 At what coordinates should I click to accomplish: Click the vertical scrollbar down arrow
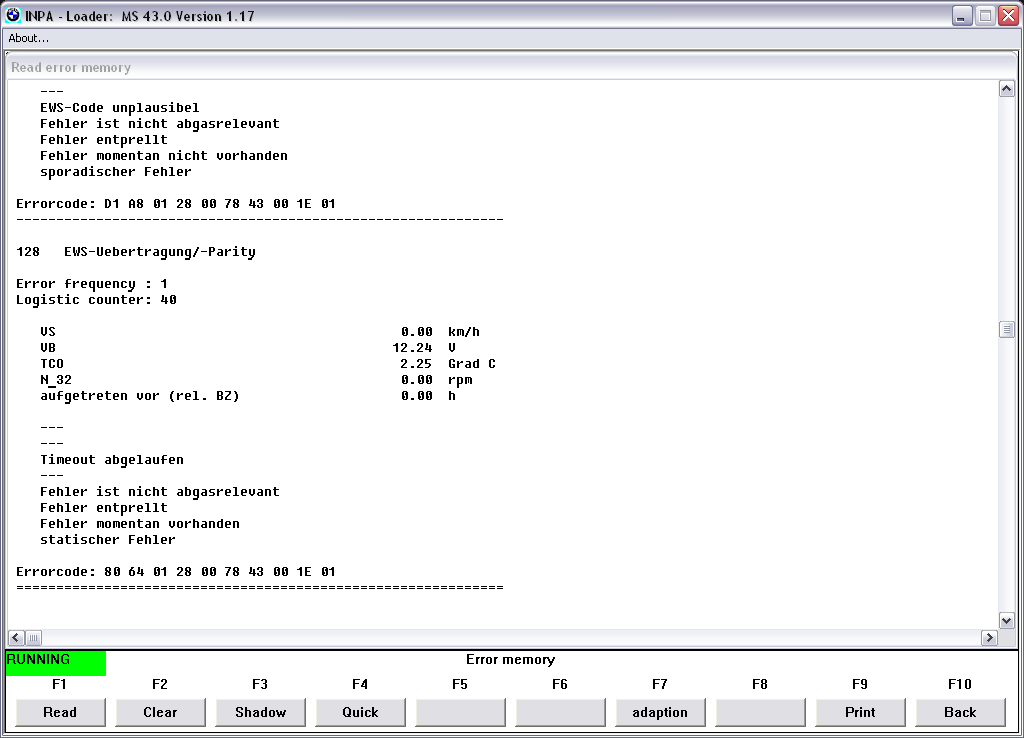pos(1007,621)
